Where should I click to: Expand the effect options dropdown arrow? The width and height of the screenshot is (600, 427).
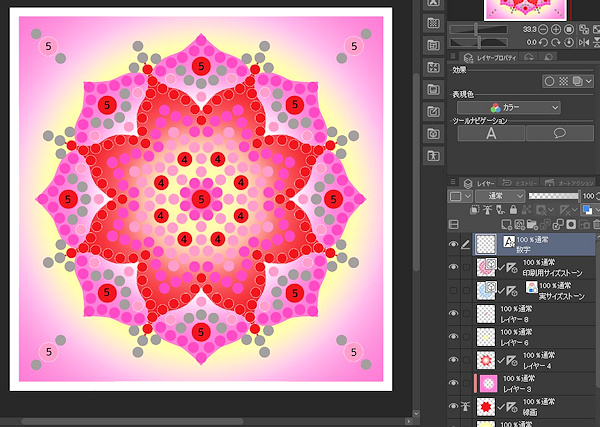pyautogui.click(x=587, y=81)
